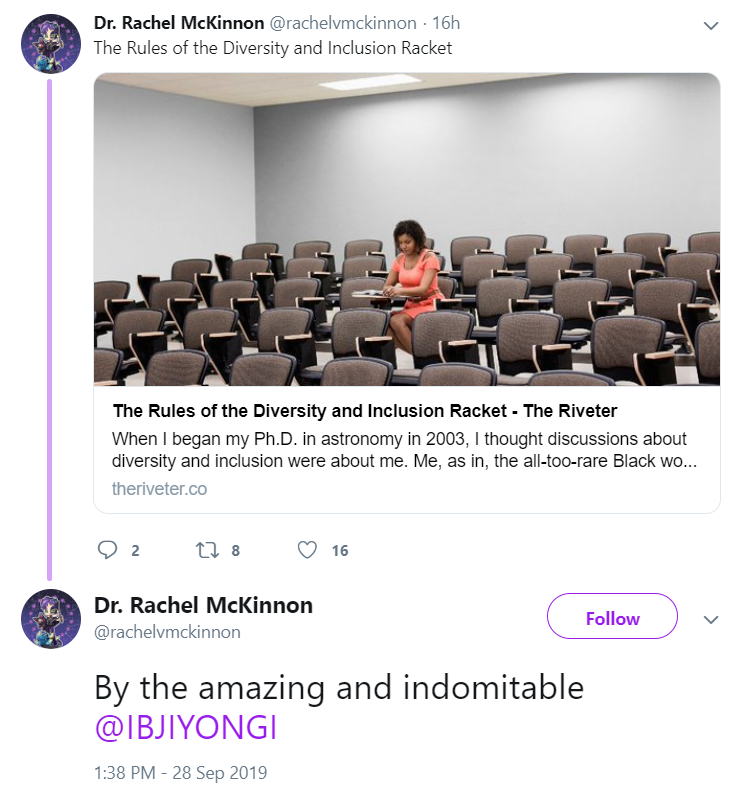Click the article description preview text
This screenshot has height=799, width=742.
[404, 449]
